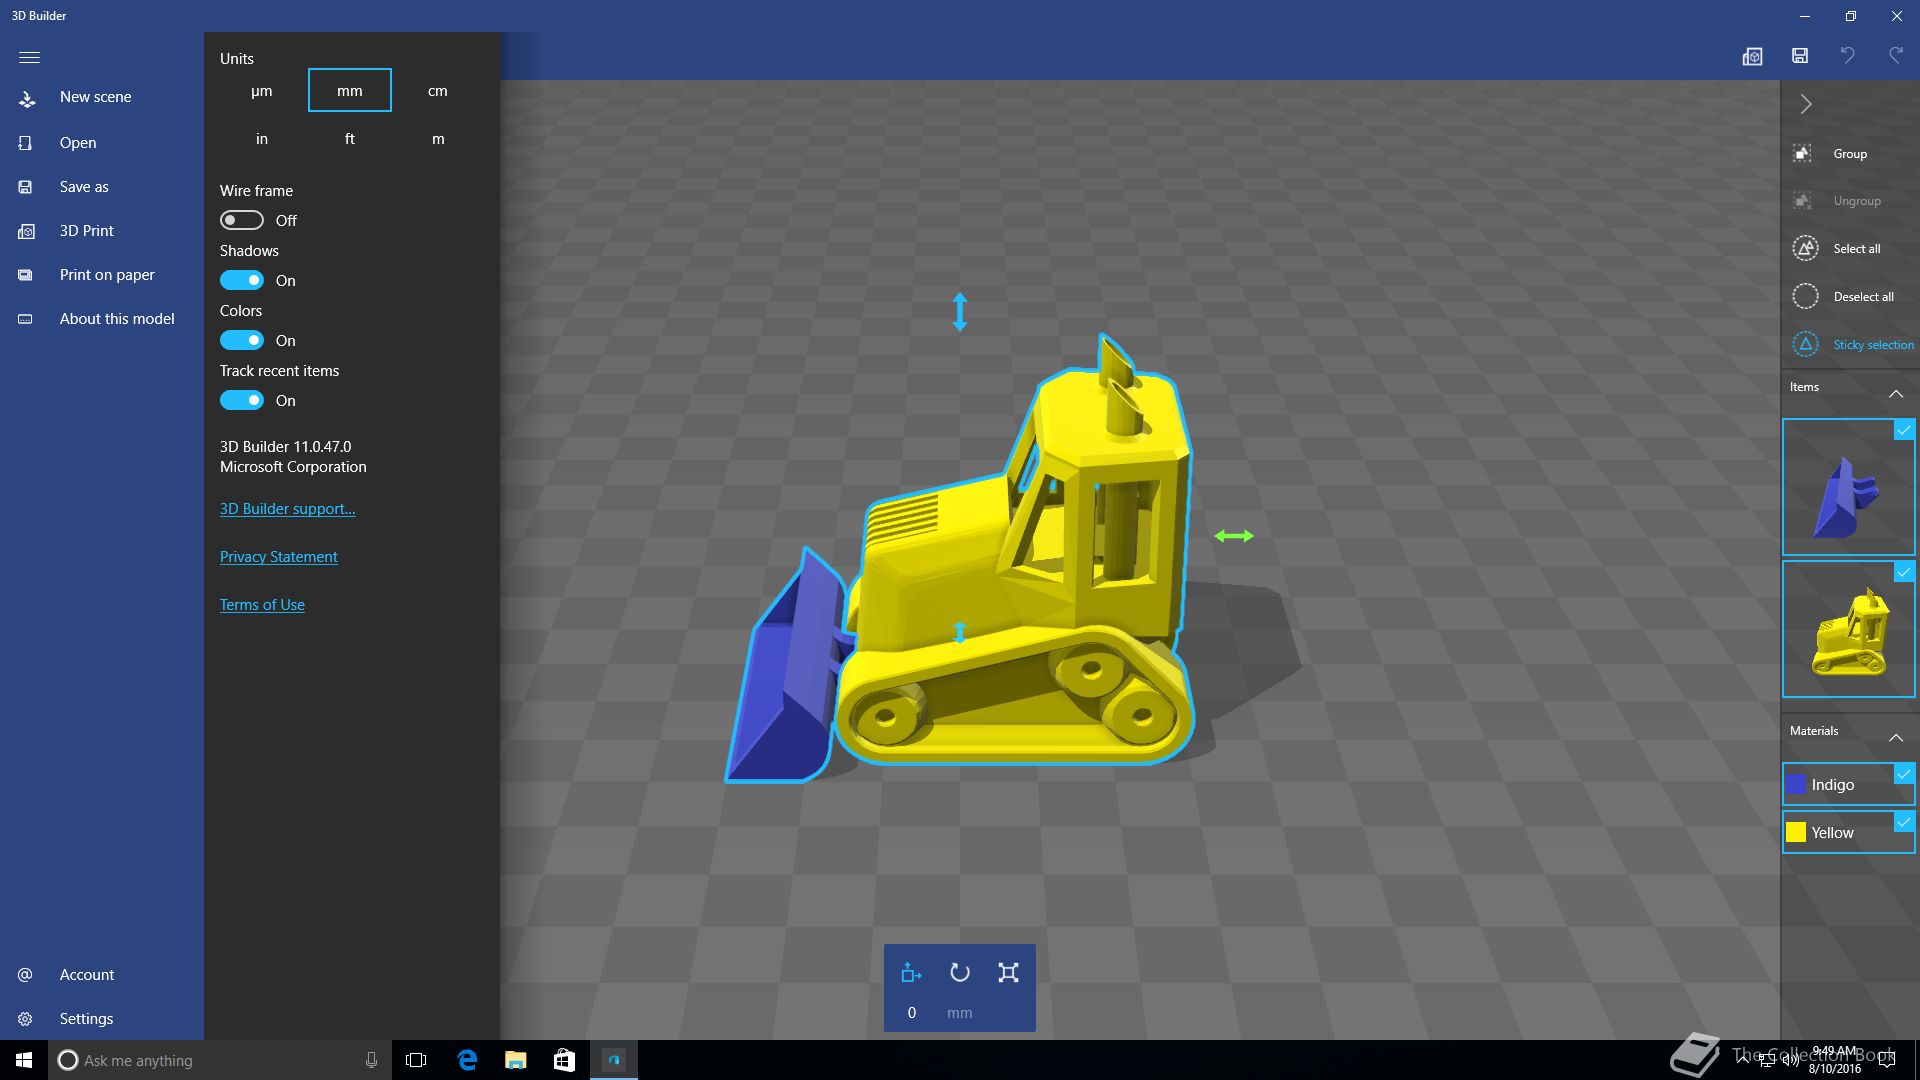Click the Yellow color swatch
Image resolution: width=1920 pixels, height=1080 pixels.
1797,832
